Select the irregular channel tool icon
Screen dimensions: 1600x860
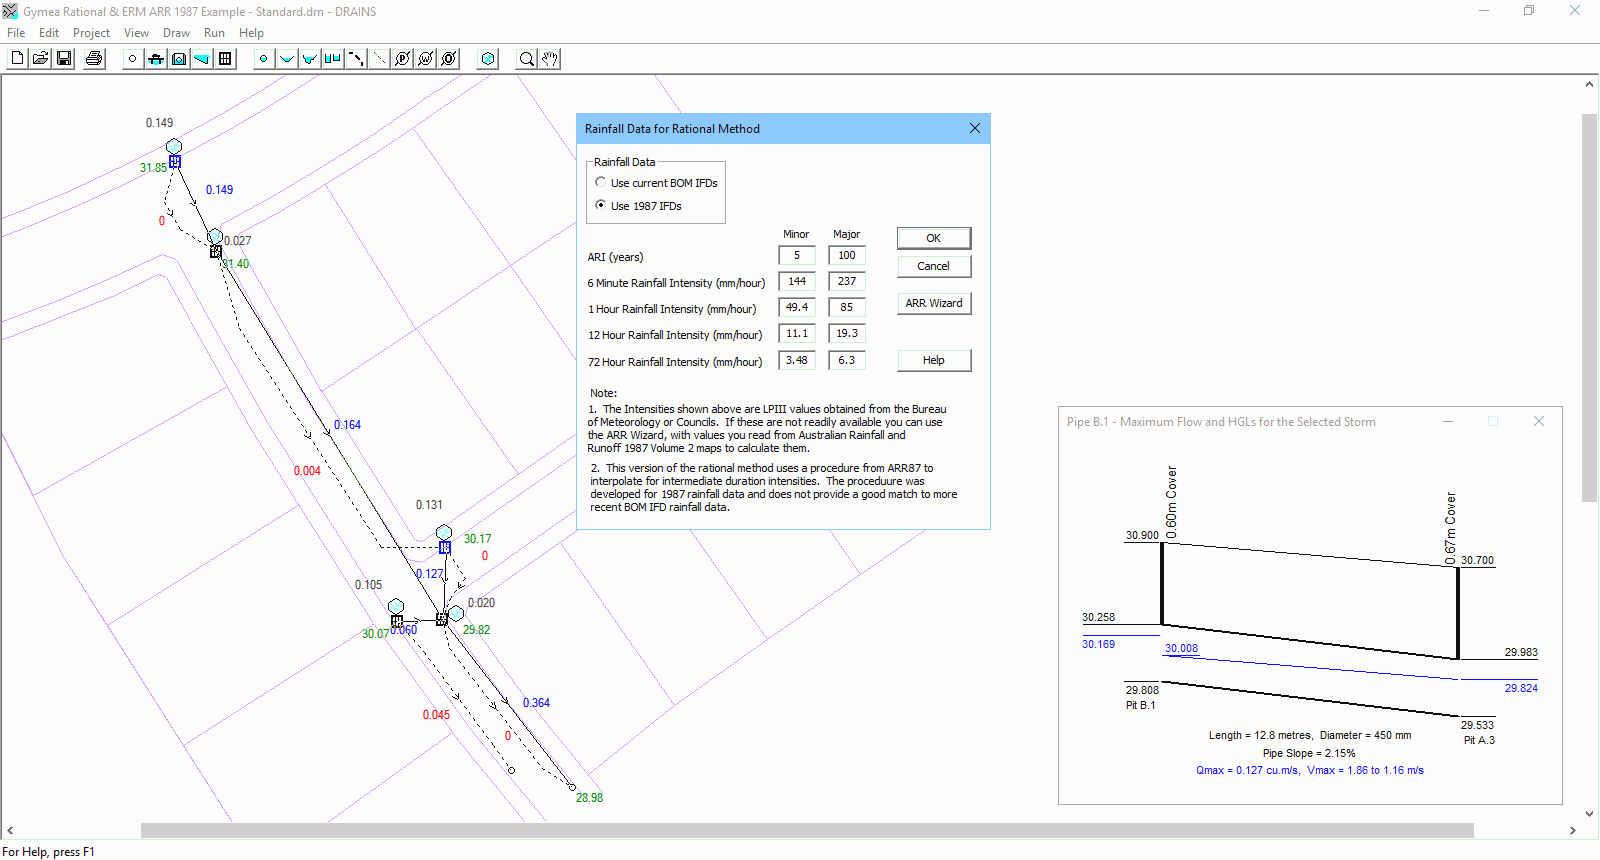309,59
